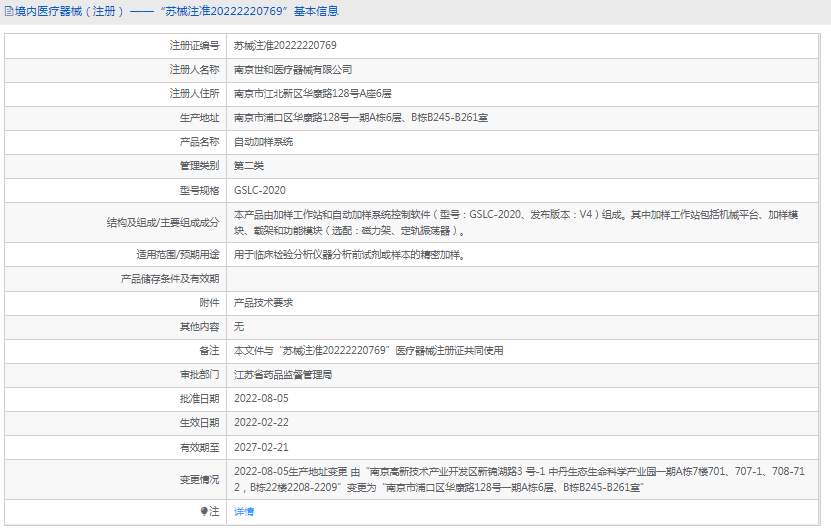Image resolution: width=831 pixels, height=531 pixels.
Task: Click the 管理类别 label
Action: click(x=199, y=166)
